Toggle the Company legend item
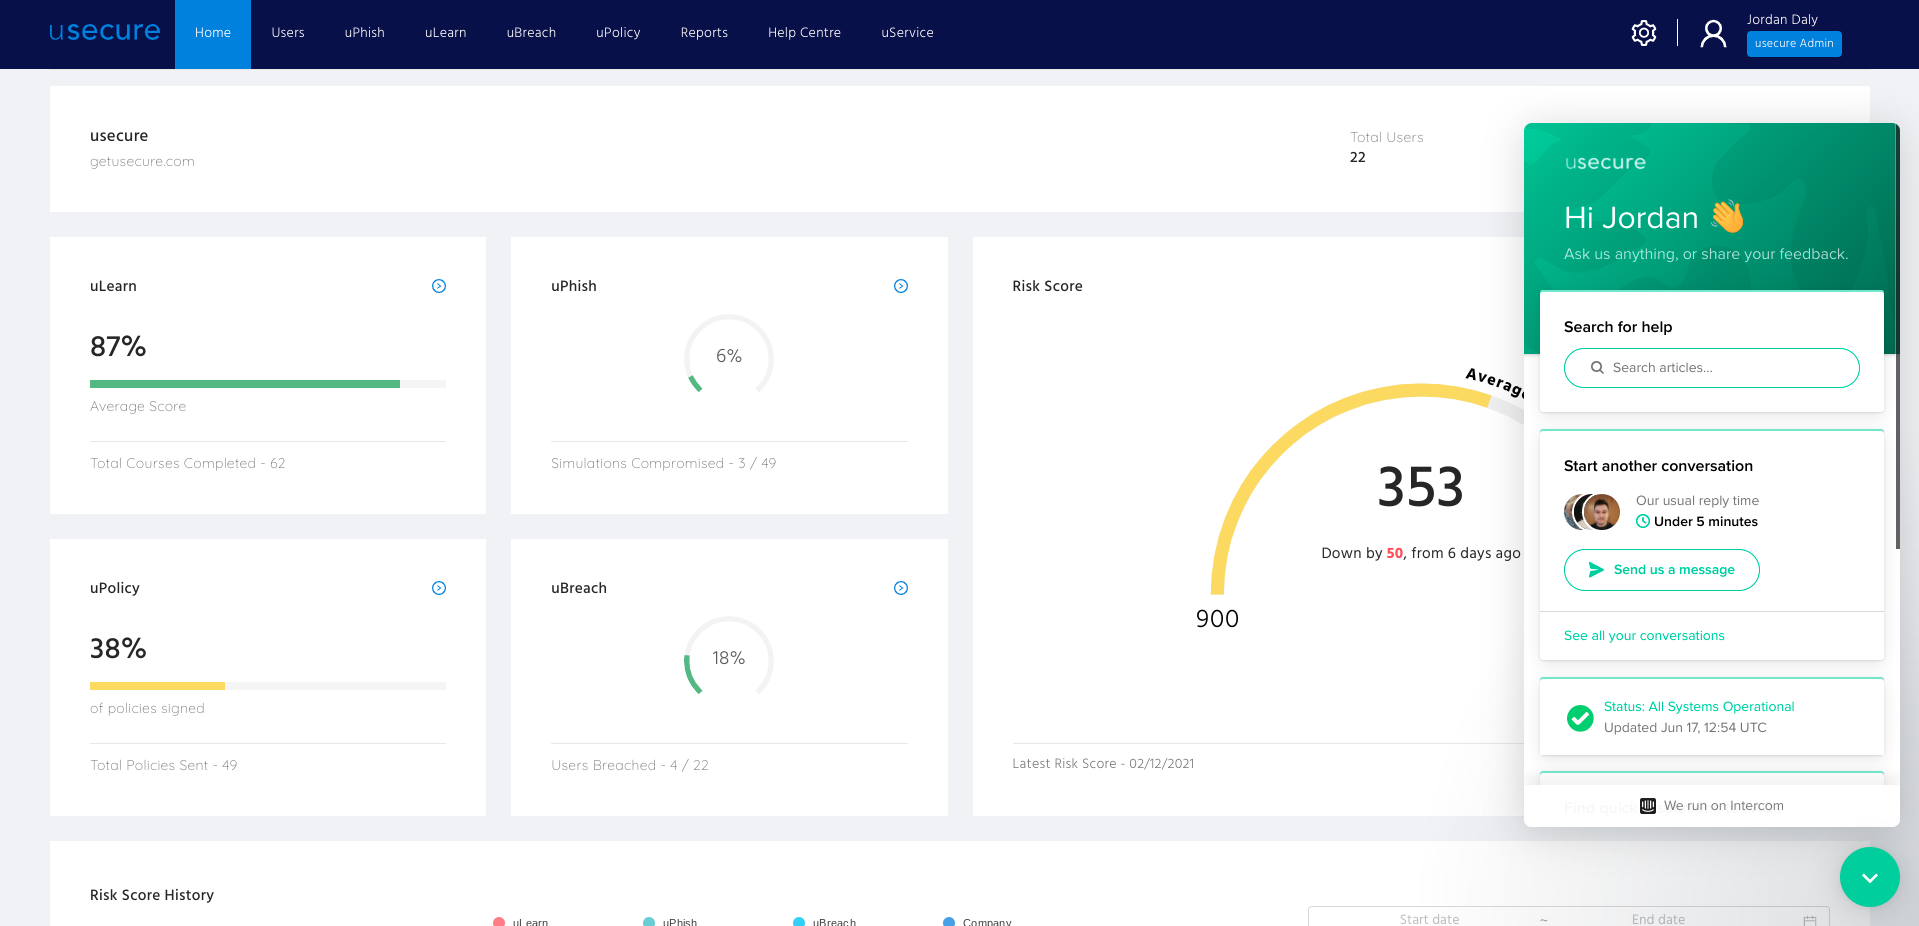 point(977,921)
